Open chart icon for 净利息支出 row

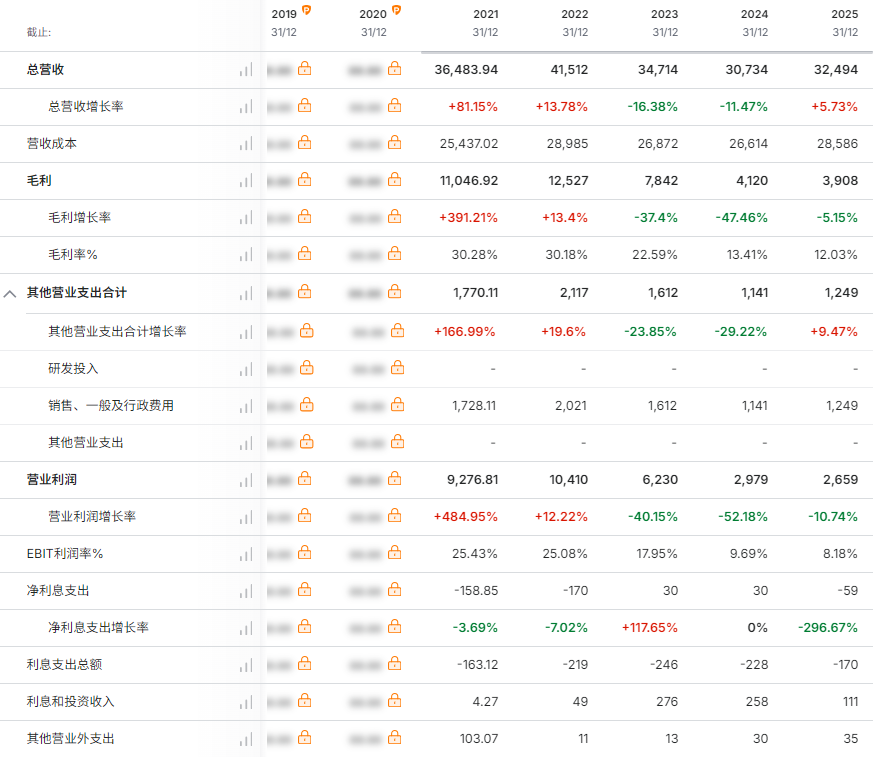pos(245,591)
